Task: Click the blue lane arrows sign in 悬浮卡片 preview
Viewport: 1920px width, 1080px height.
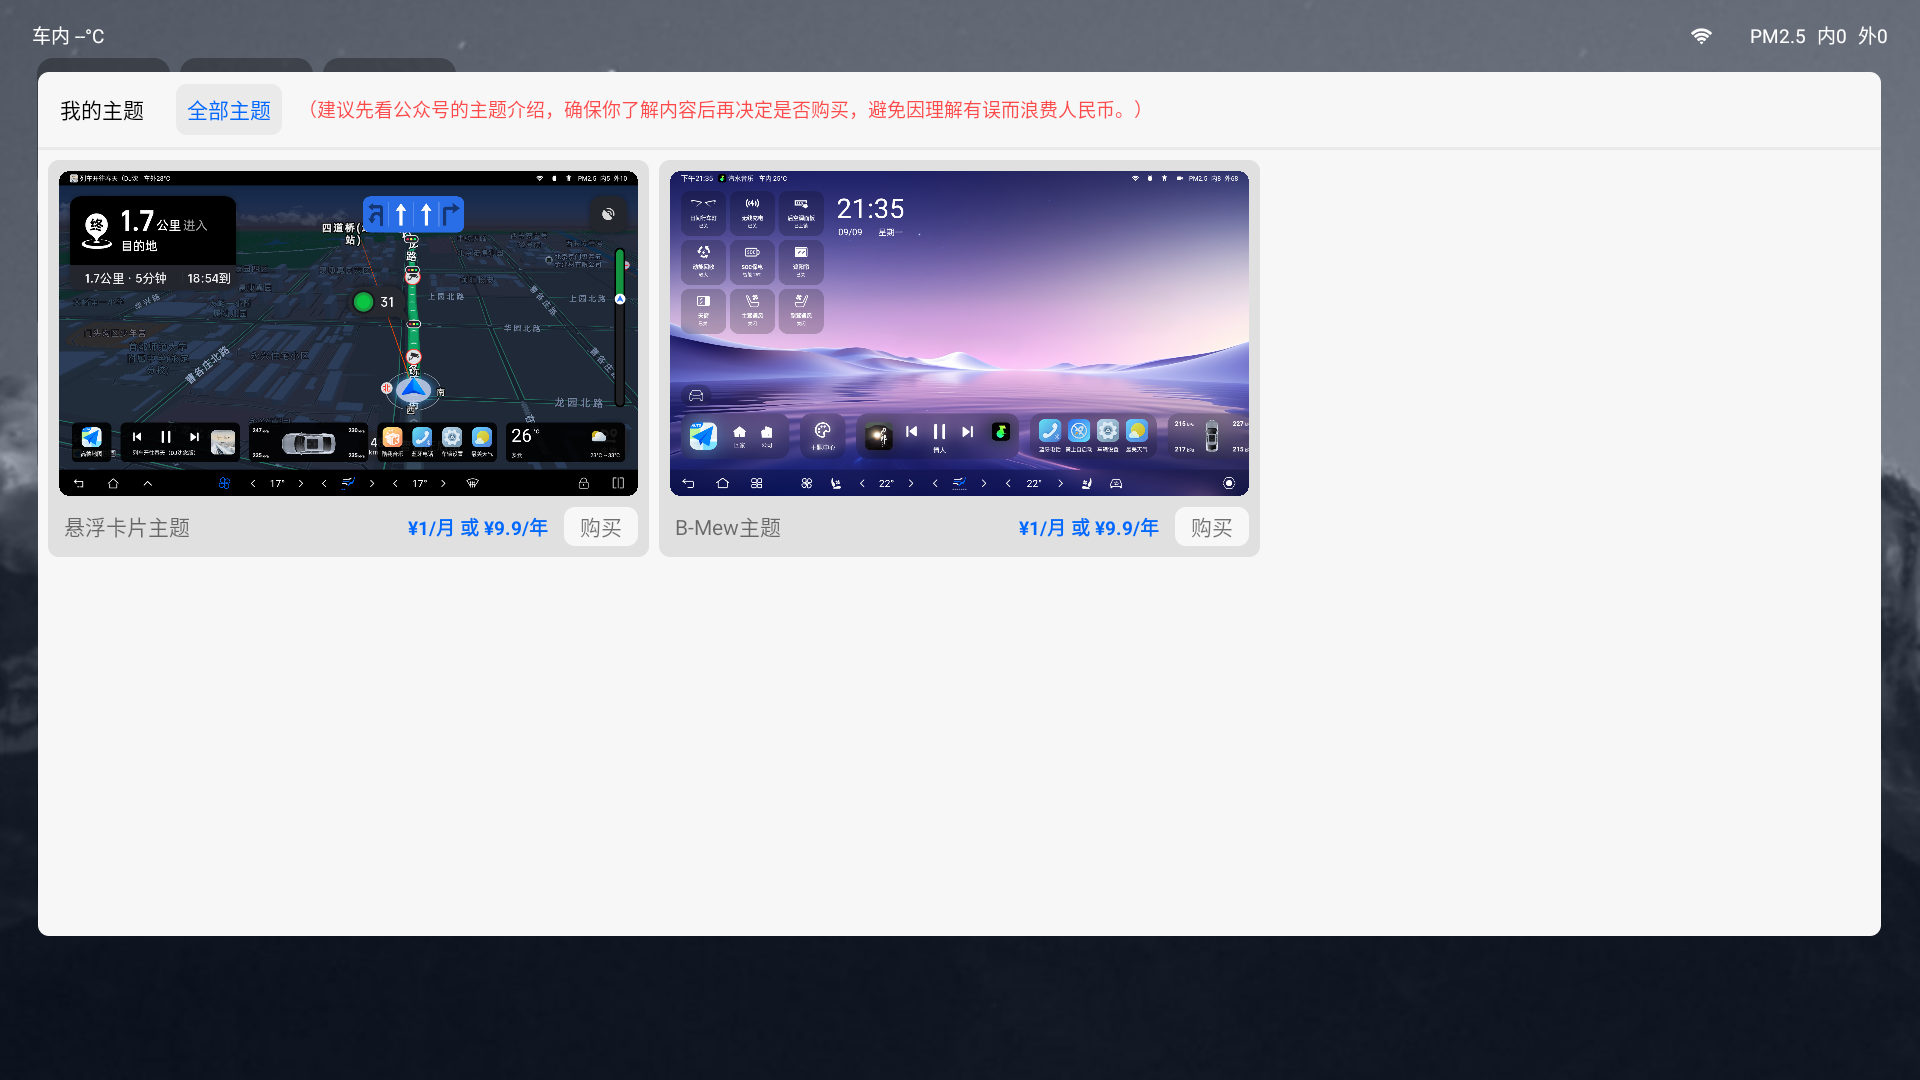Action: (x=413, y=214)
